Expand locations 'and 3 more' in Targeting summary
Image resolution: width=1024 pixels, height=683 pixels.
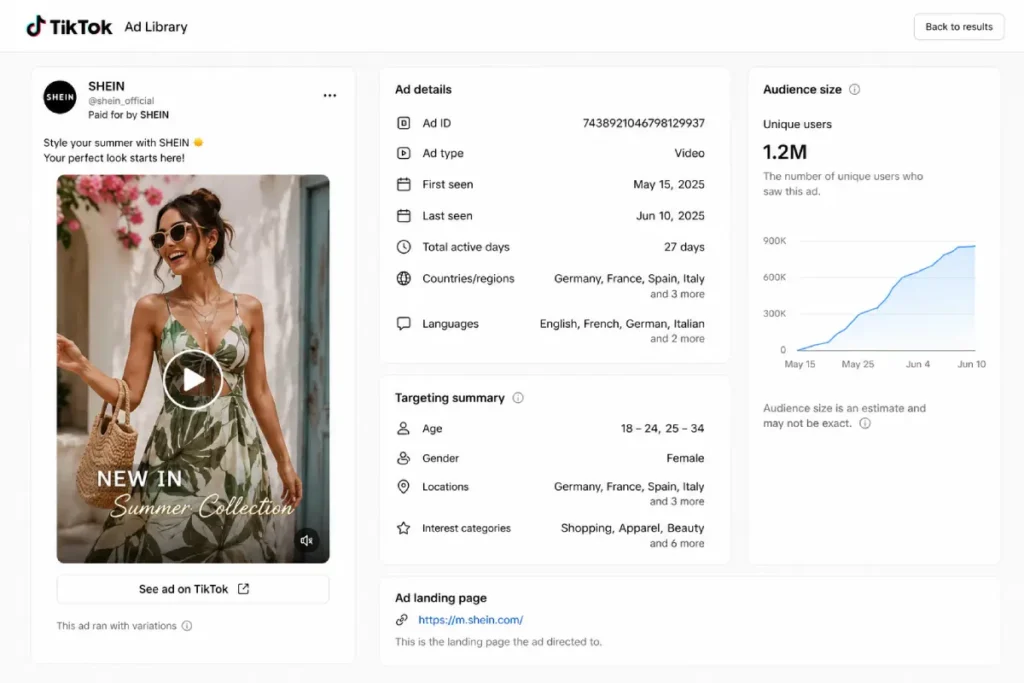point(677,501)
